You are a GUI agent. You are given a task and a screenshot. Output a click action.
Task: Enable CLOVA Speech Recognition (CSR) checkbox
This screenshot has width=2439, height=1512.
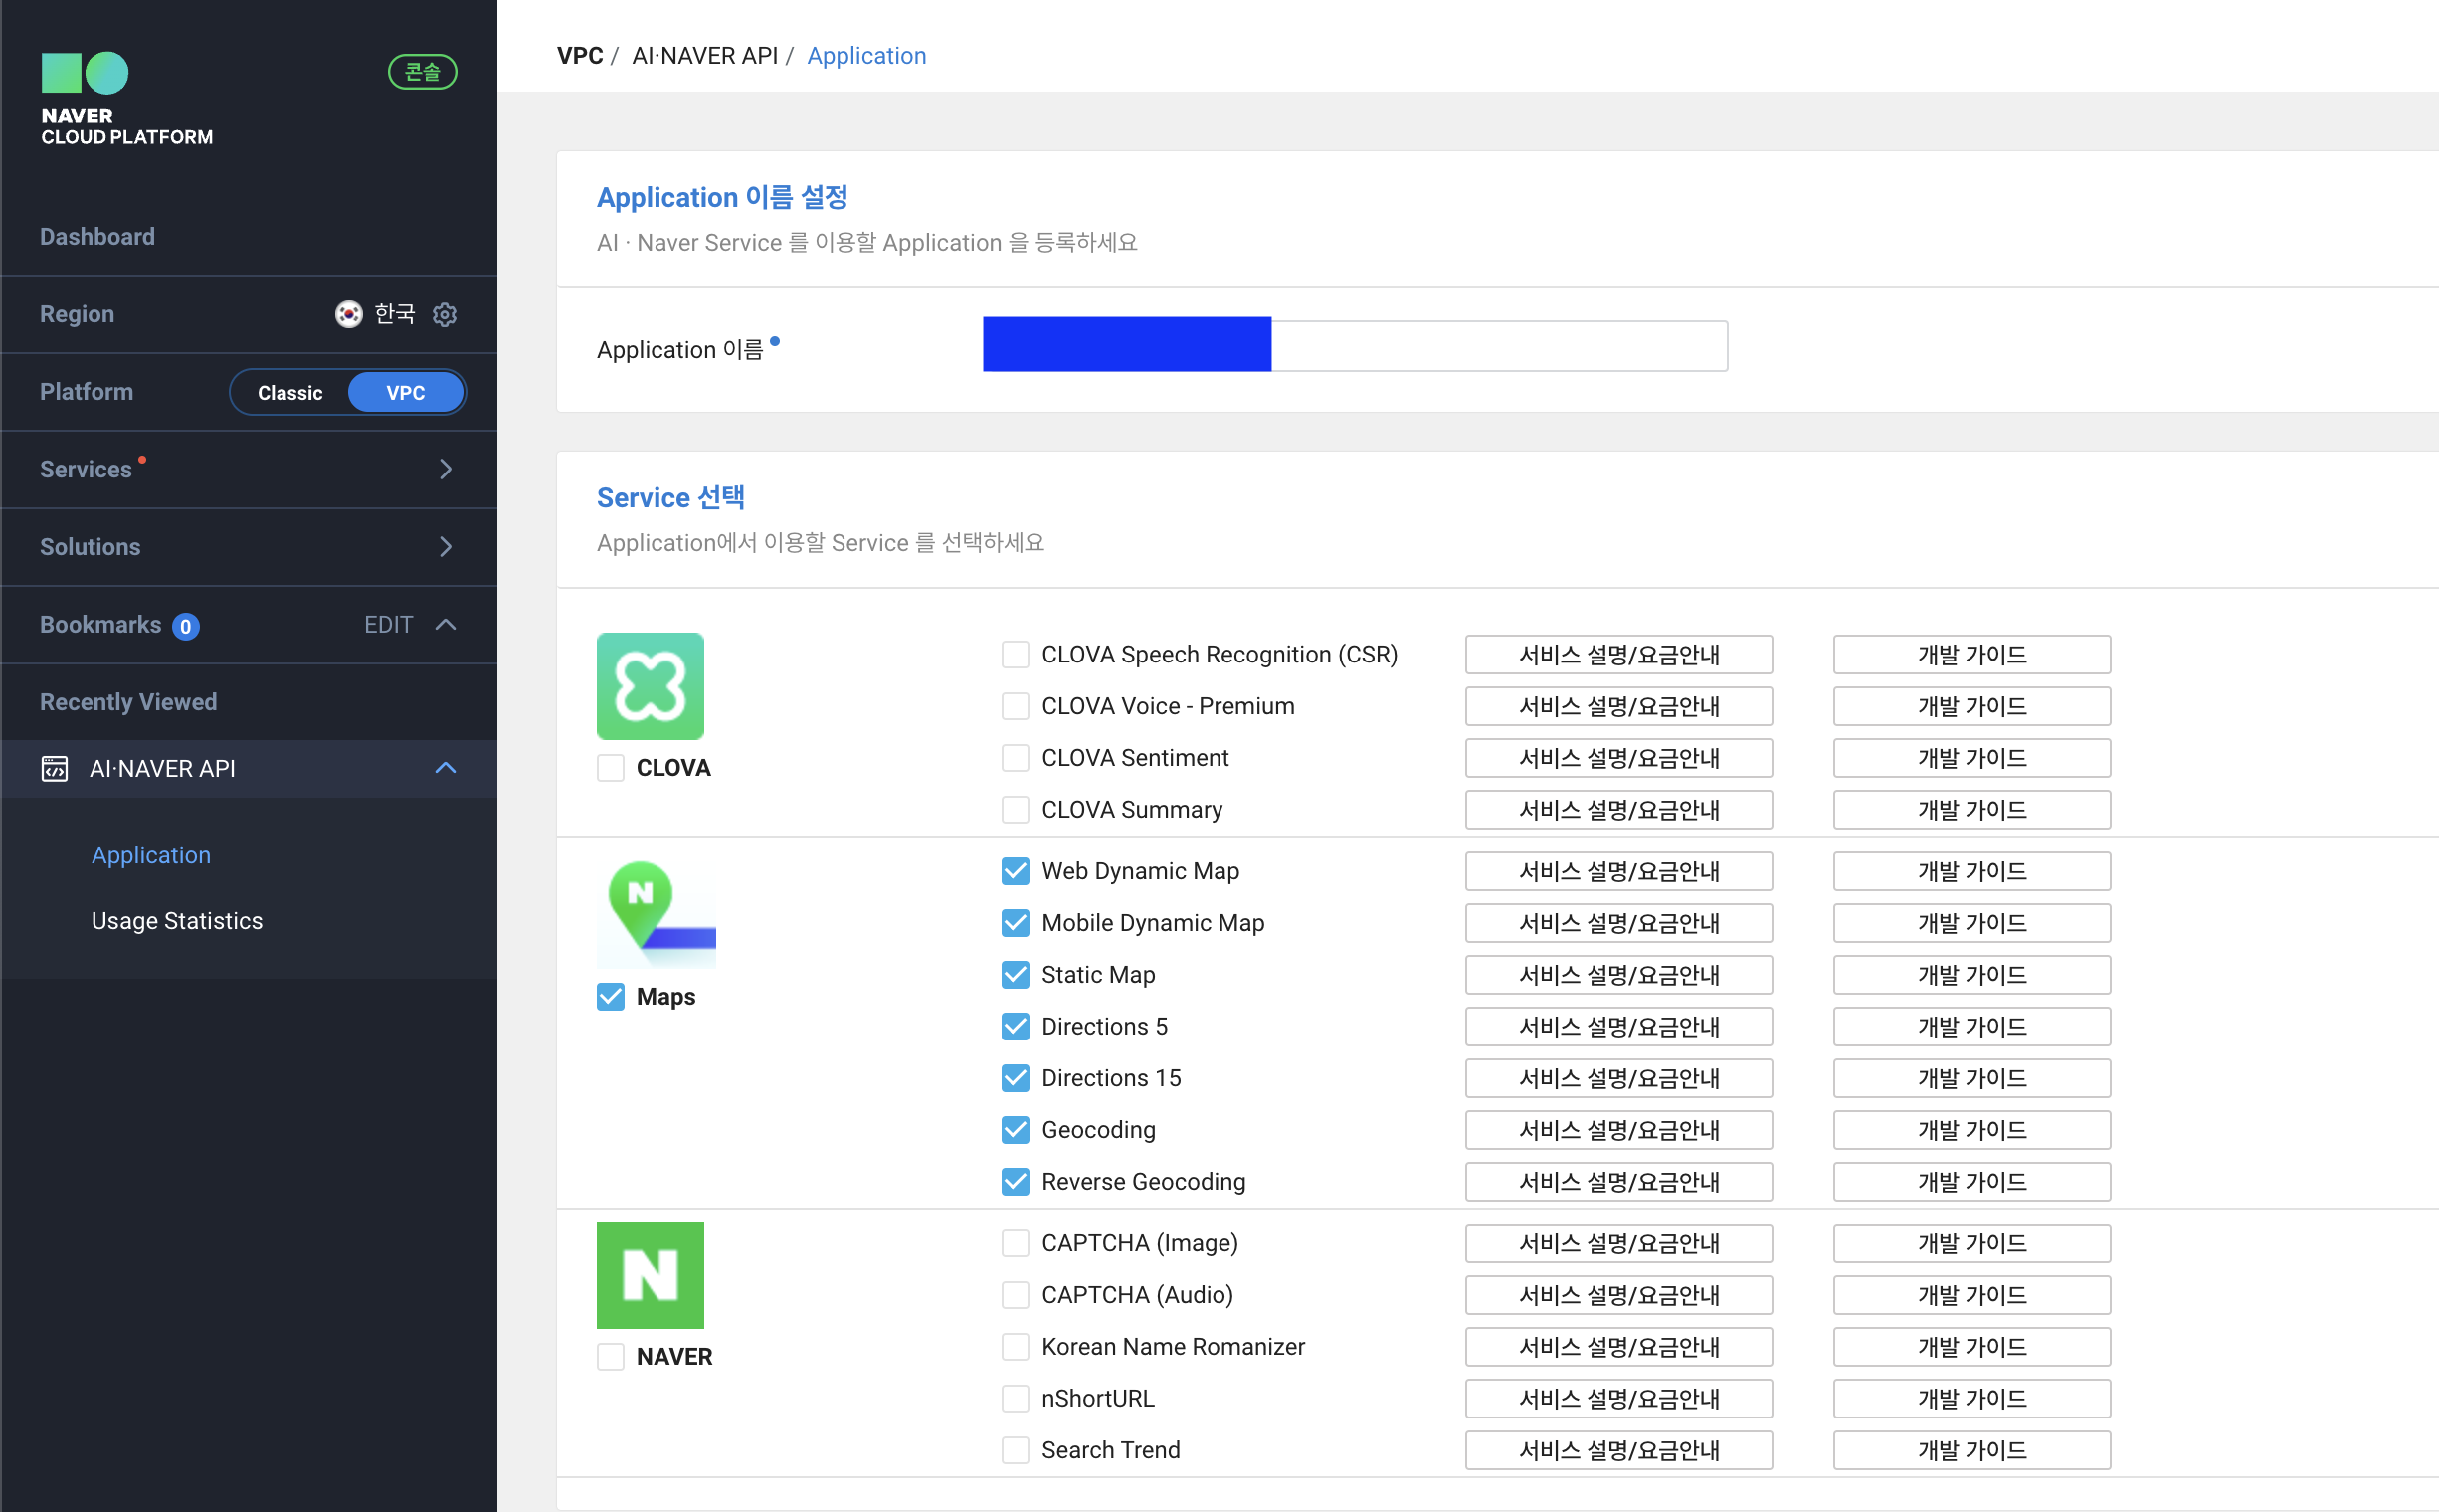point(1015,654)
